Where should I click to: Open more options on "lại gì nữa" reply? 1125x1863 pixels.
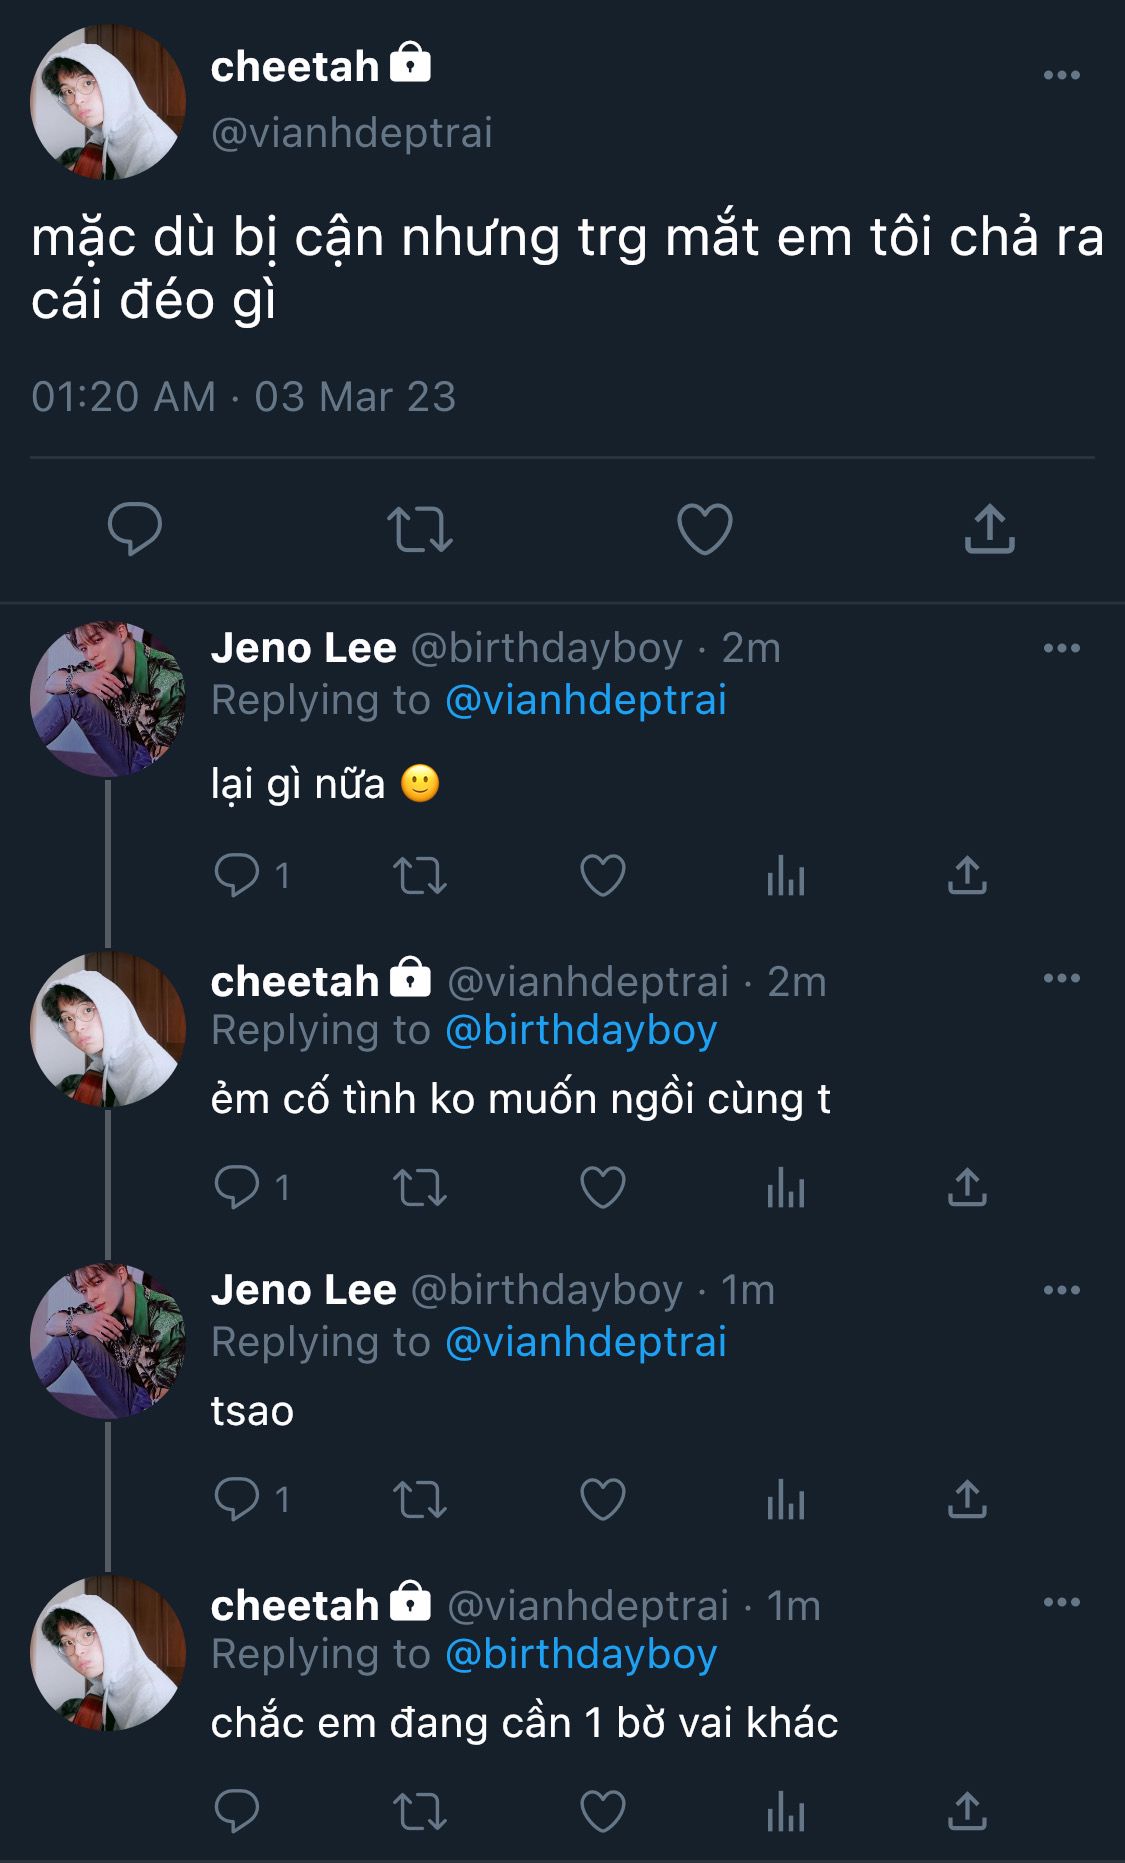1061,648
